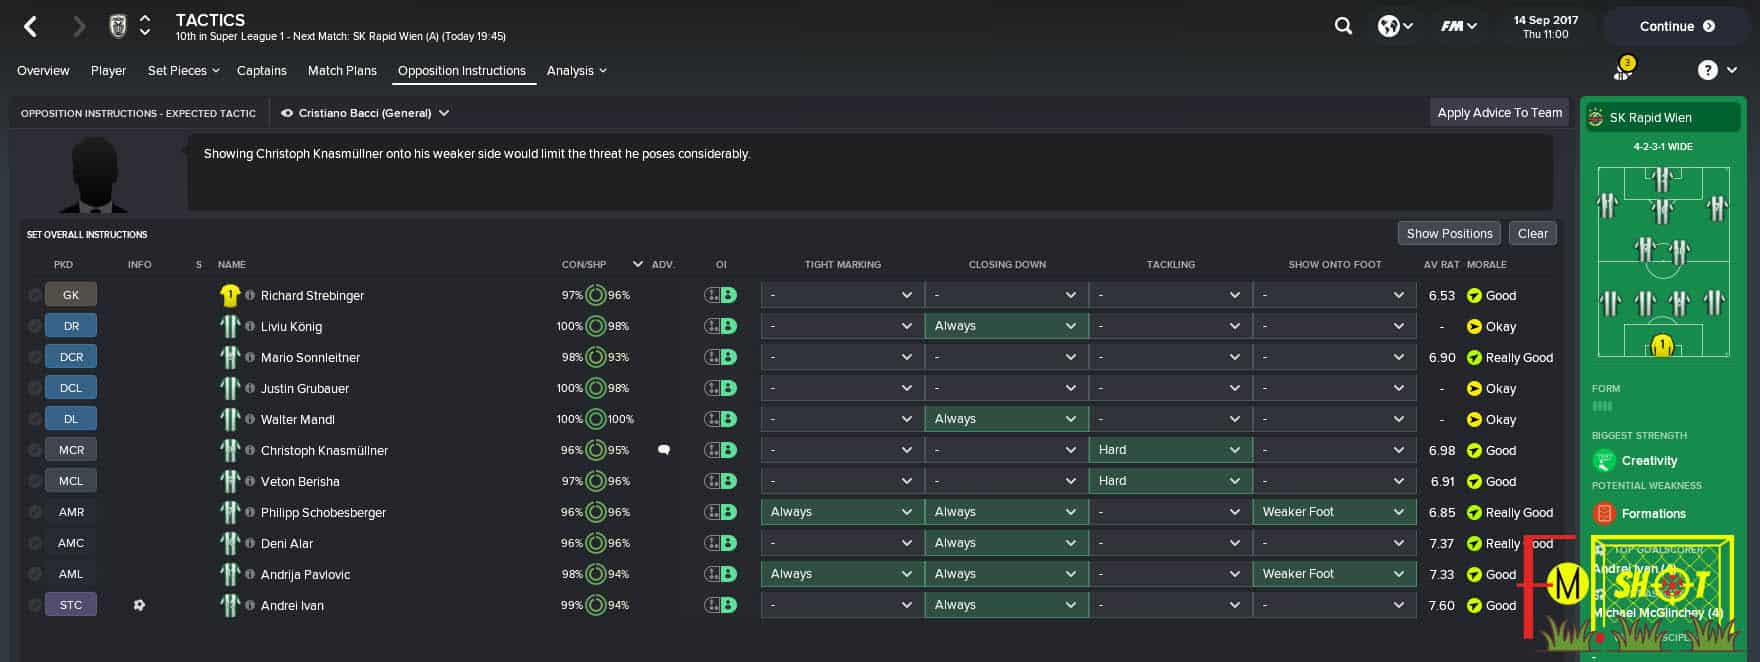Image resolution: width=1760 pixels, height=662 pixels.
Task: Switch to the Player tab
Action: coord(108,71)
